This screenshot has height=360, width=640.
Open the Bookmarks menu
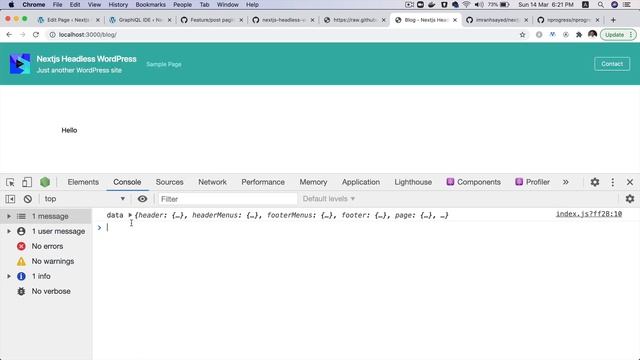click(151, 5)
